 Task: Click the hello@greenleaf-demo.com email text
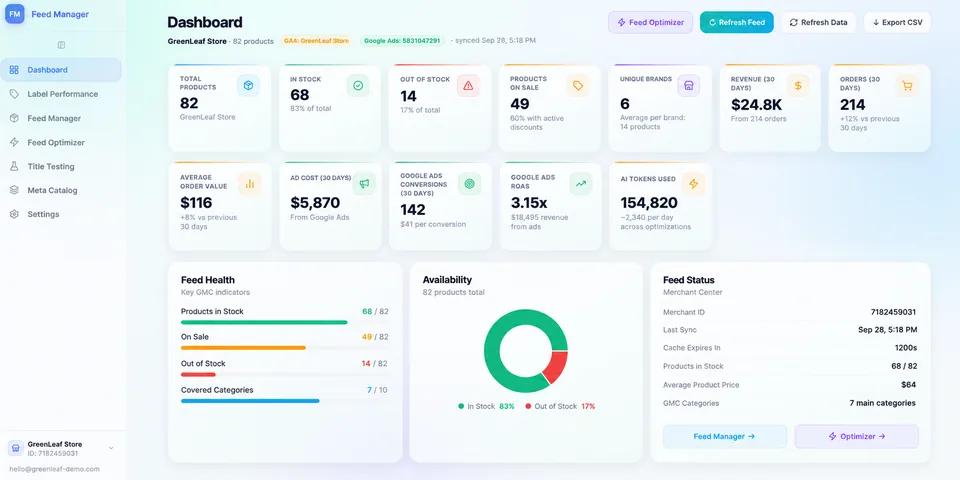(54, 469)
